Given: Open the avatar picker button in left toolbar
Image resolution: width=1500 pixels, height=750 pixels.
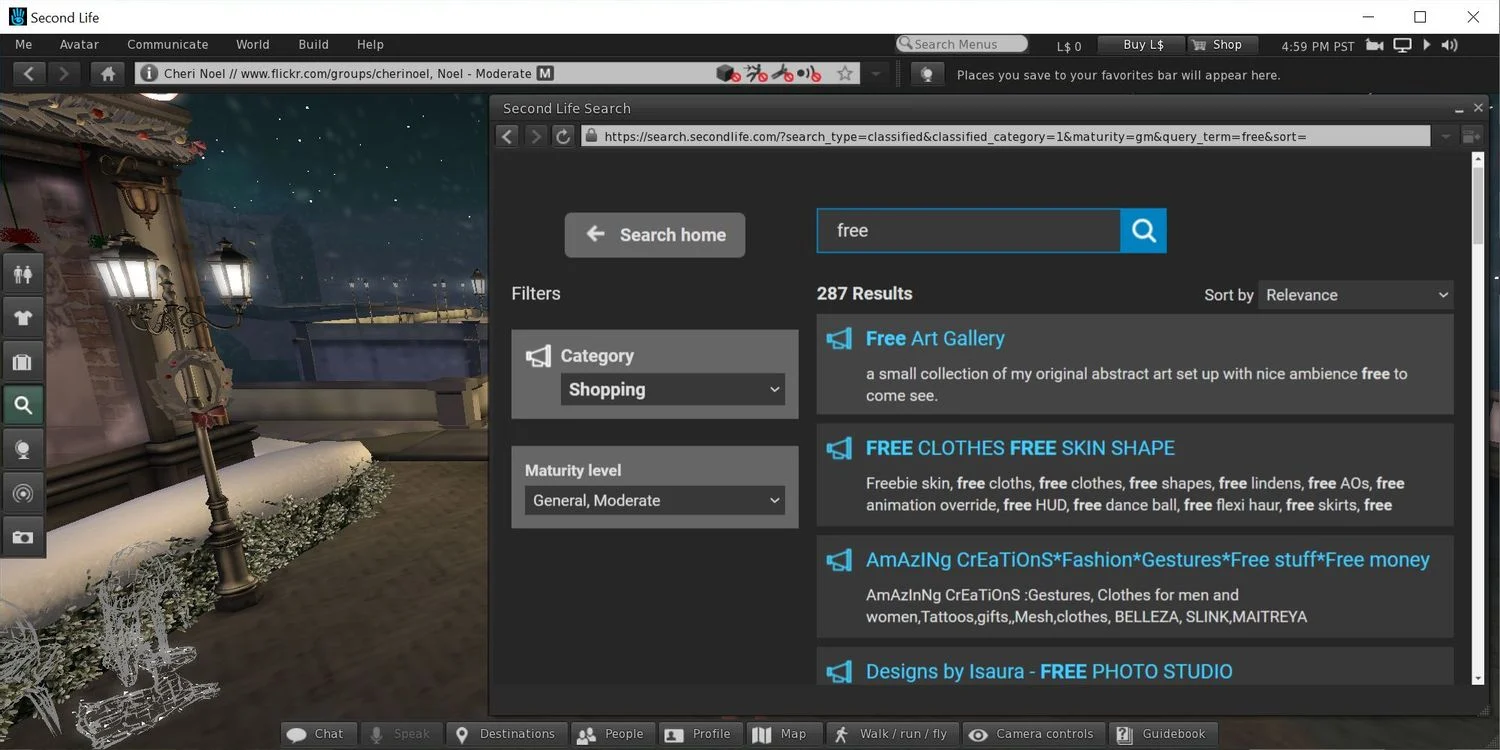Looking at the screenshot, I should pyautogui.click(x=22, y=273).
